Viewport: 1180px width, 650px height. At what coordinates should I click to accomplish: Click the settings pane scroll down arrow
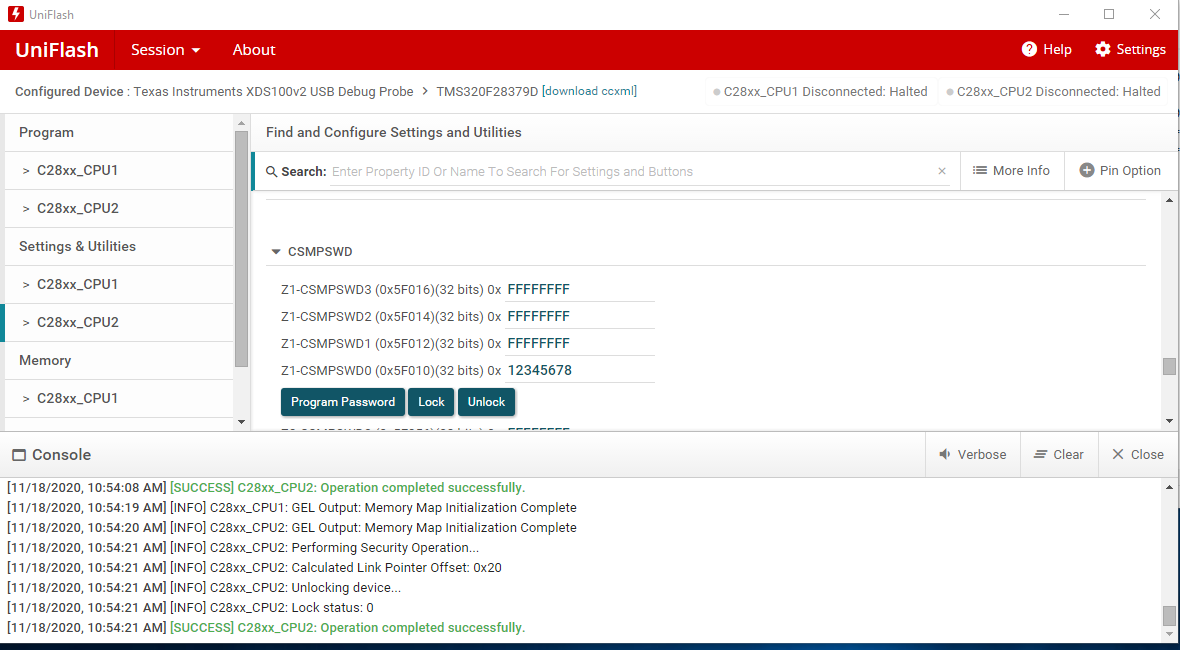coord(1169,421)
